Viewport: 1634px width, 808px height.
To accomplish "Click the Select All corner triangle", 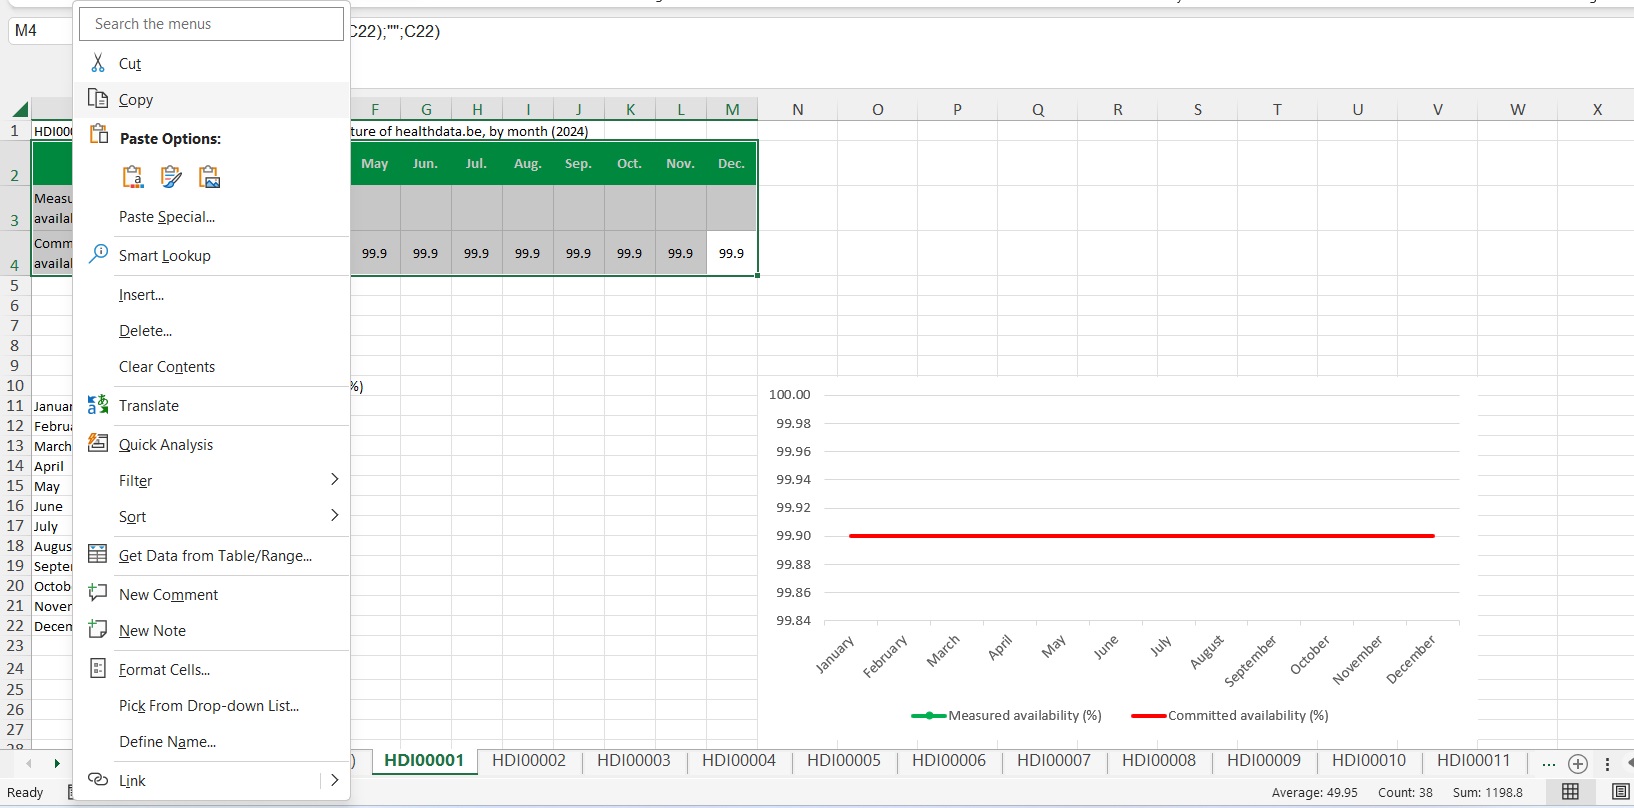I will (x=20, y=110).
